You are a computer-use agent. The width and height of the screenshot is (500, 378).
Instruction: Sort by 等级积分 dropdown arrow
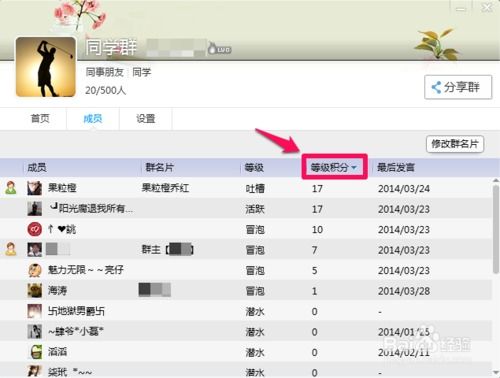354,167
